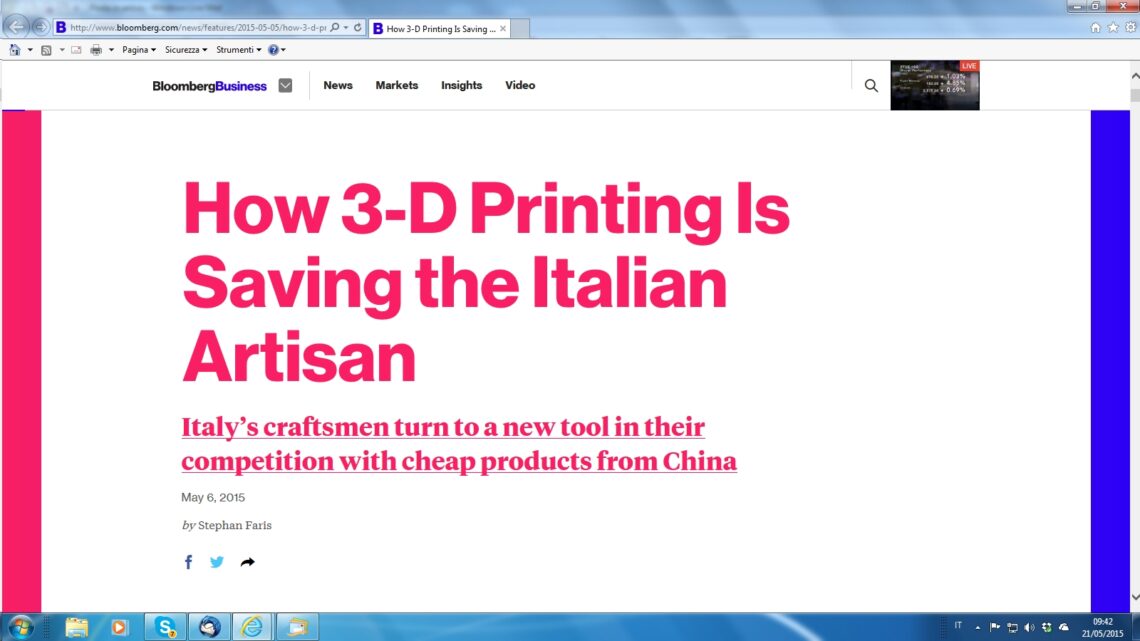1140x641 pixels.
Task: Share the article on Twitter
Action: coord(217,562)
